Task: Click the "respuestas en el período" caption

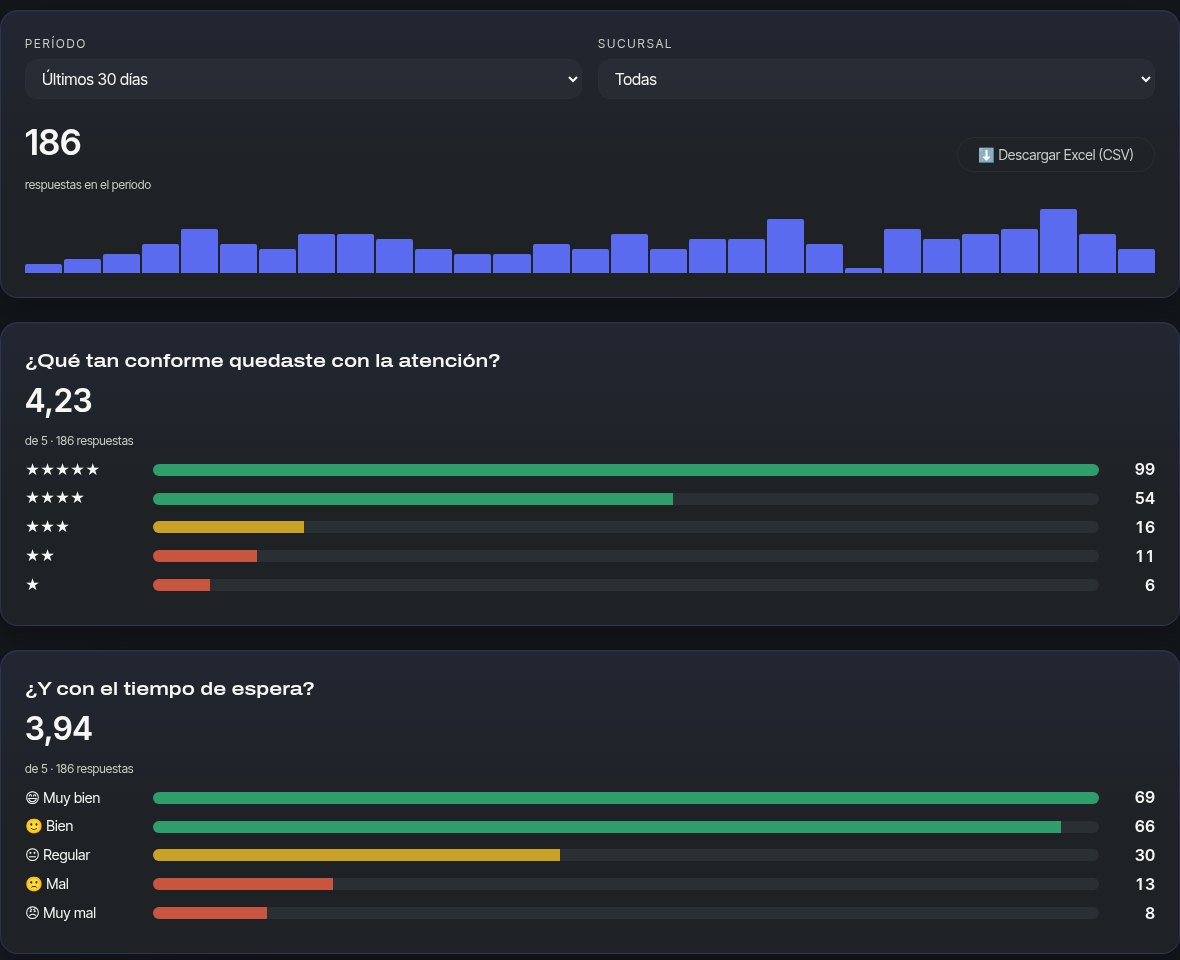Action: [88, 185]
